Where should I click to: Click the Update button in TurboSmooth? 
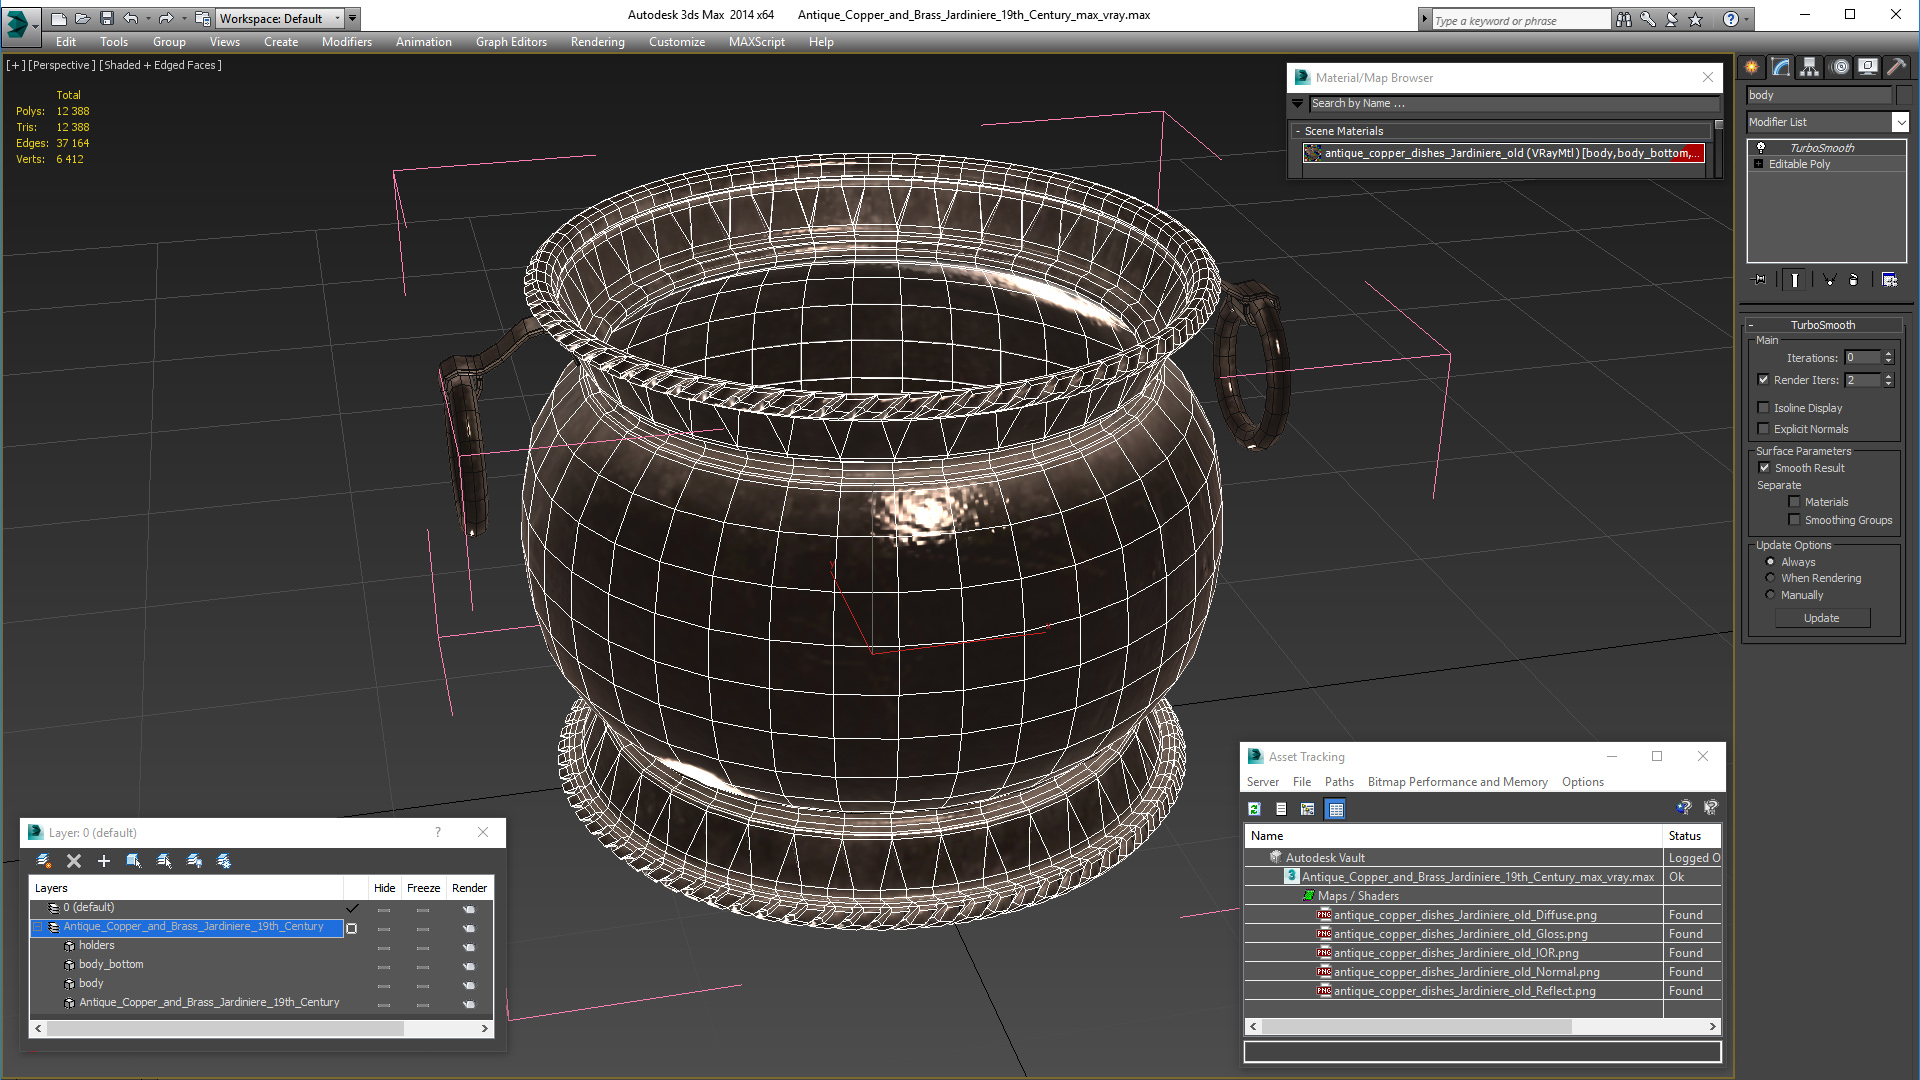(1821, 618)
